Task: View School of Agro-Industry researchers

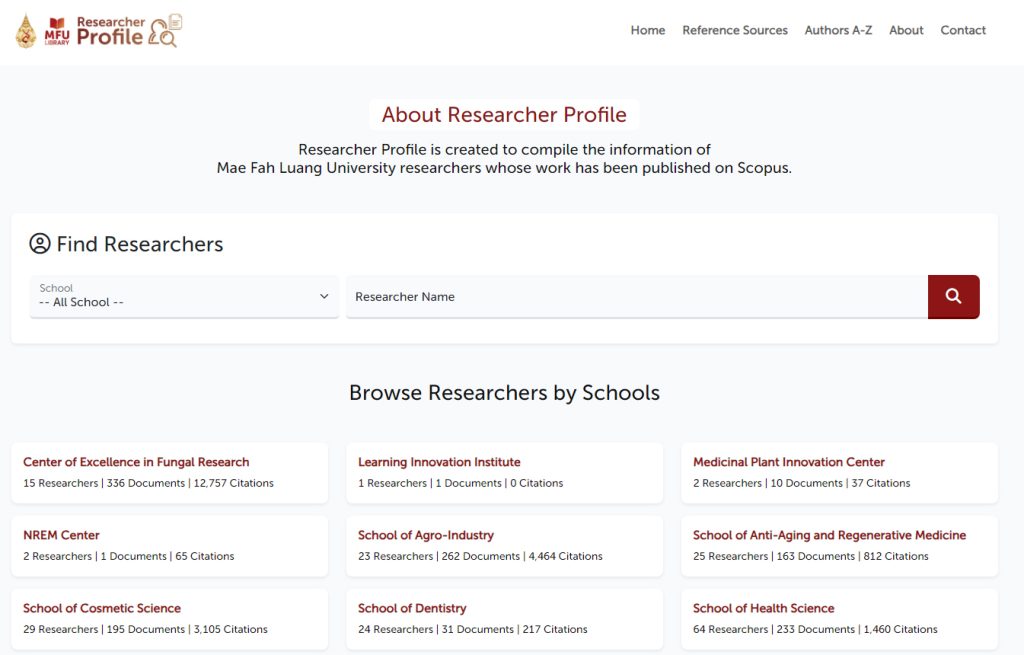Action: tap(426, 535)
